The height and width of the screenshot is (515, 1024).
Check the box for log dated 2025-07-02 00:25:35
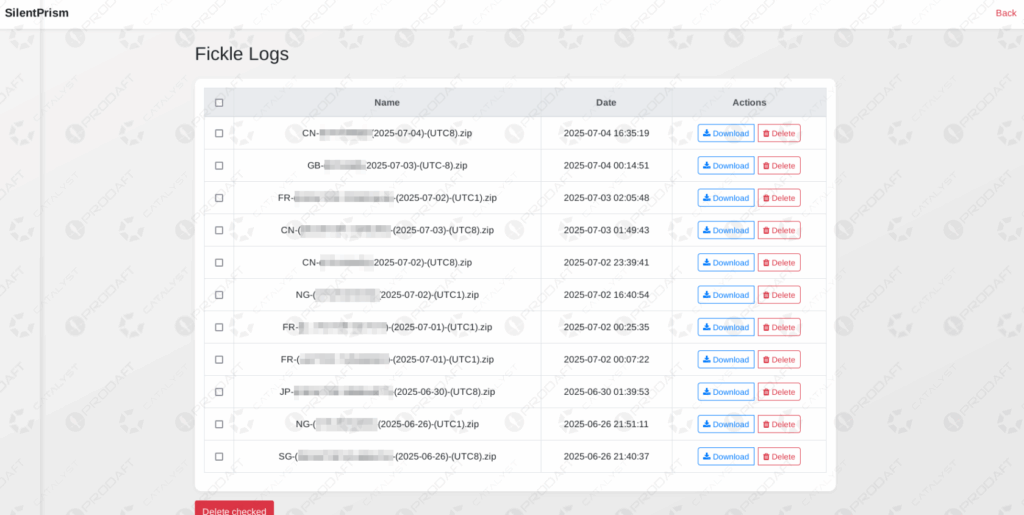point(219,327)
